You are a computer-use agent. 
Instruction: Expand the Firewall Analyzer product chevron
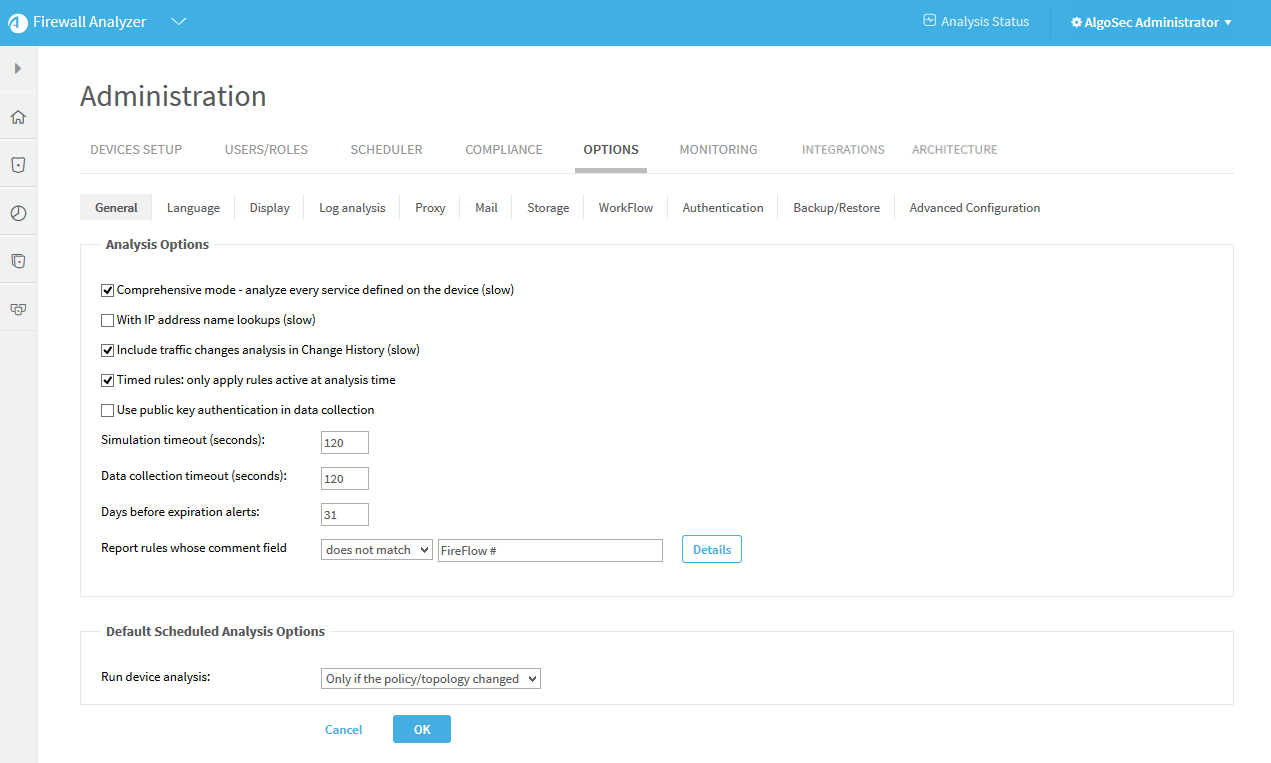[179, 22]
